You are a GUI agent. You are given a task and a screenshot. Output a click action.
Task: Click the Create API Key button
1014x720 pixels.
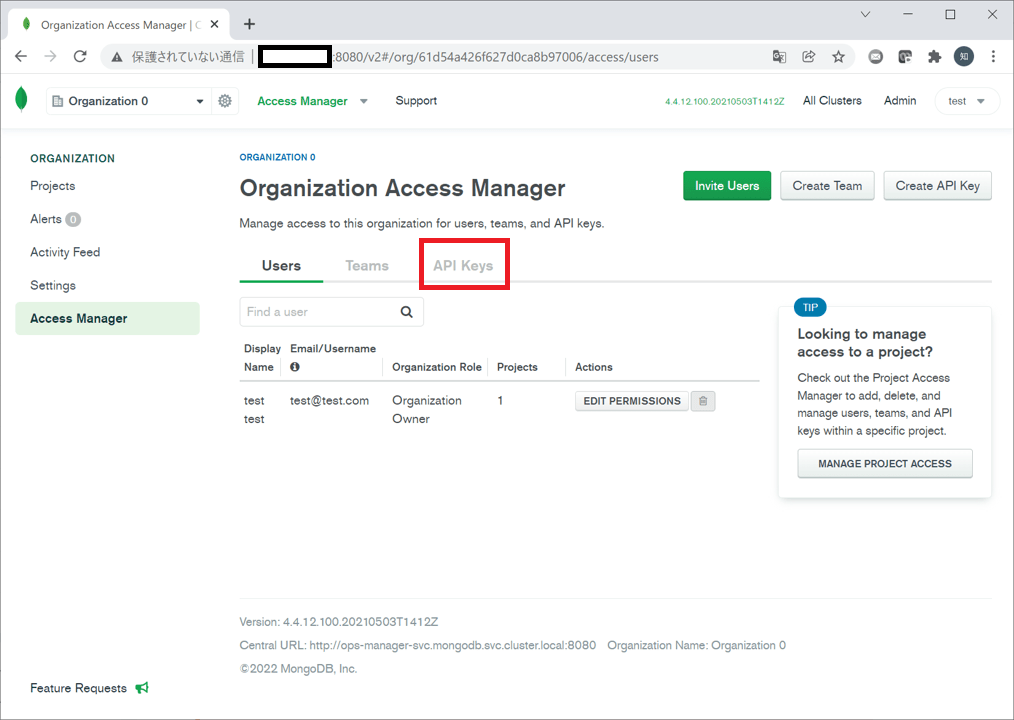936,185
